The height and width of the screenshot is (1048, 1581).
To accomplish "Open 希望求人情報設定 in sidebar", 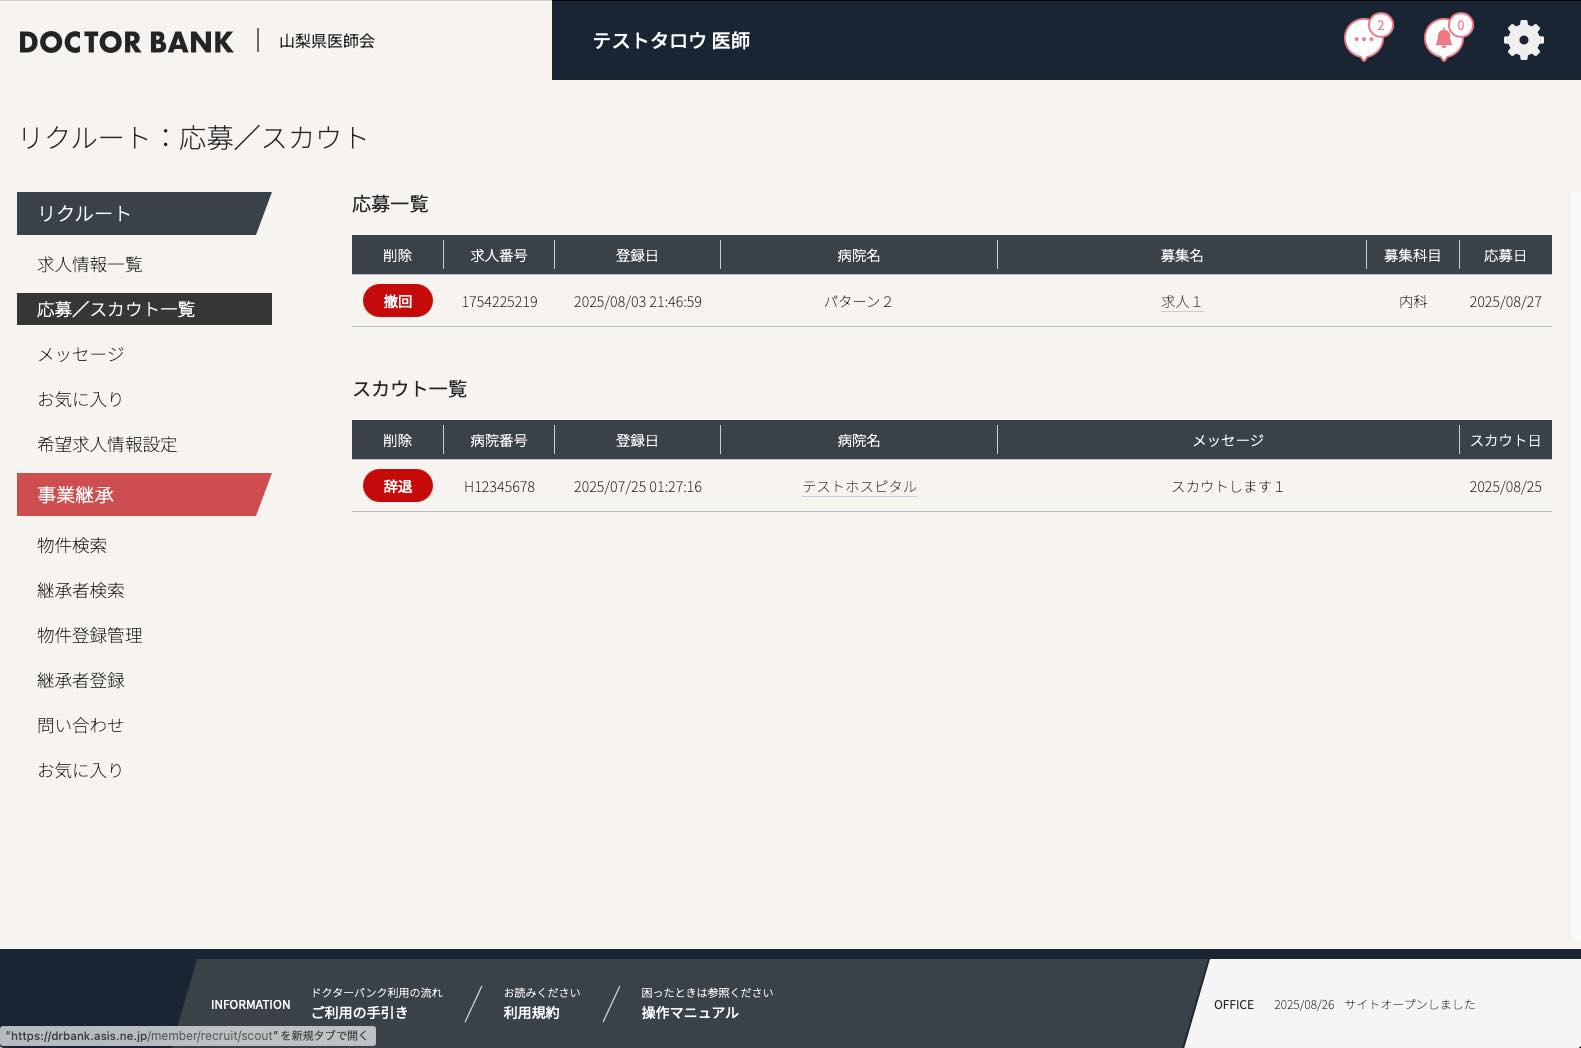I will point(107,444).
